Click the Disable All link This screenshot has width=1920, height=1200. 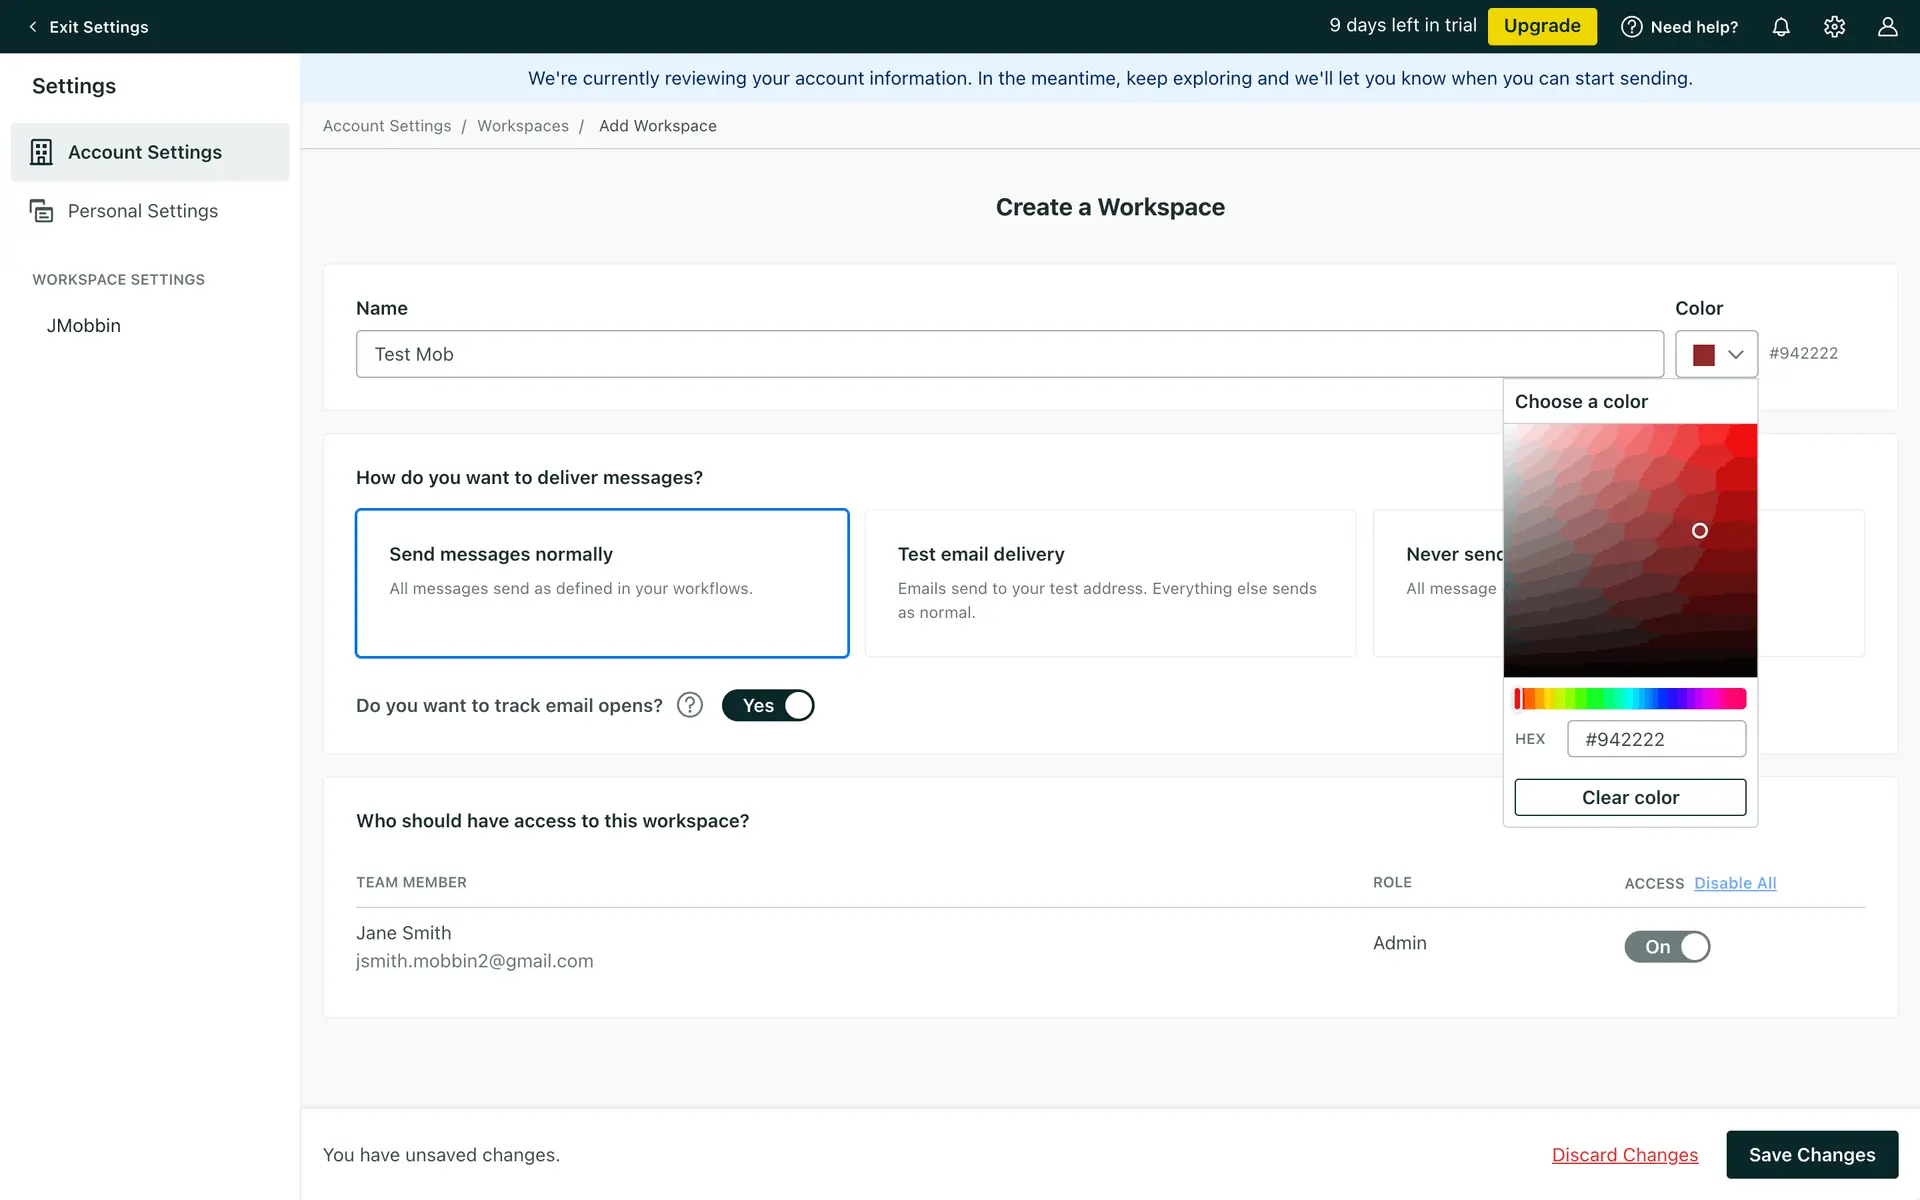tap(1735, 883)
